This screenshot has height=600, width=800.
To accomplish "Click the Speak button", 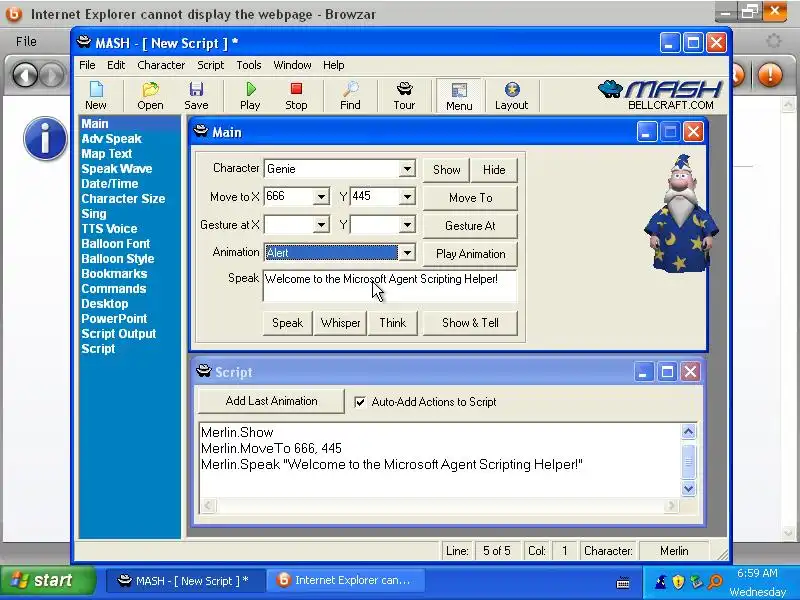I will 288,323.
